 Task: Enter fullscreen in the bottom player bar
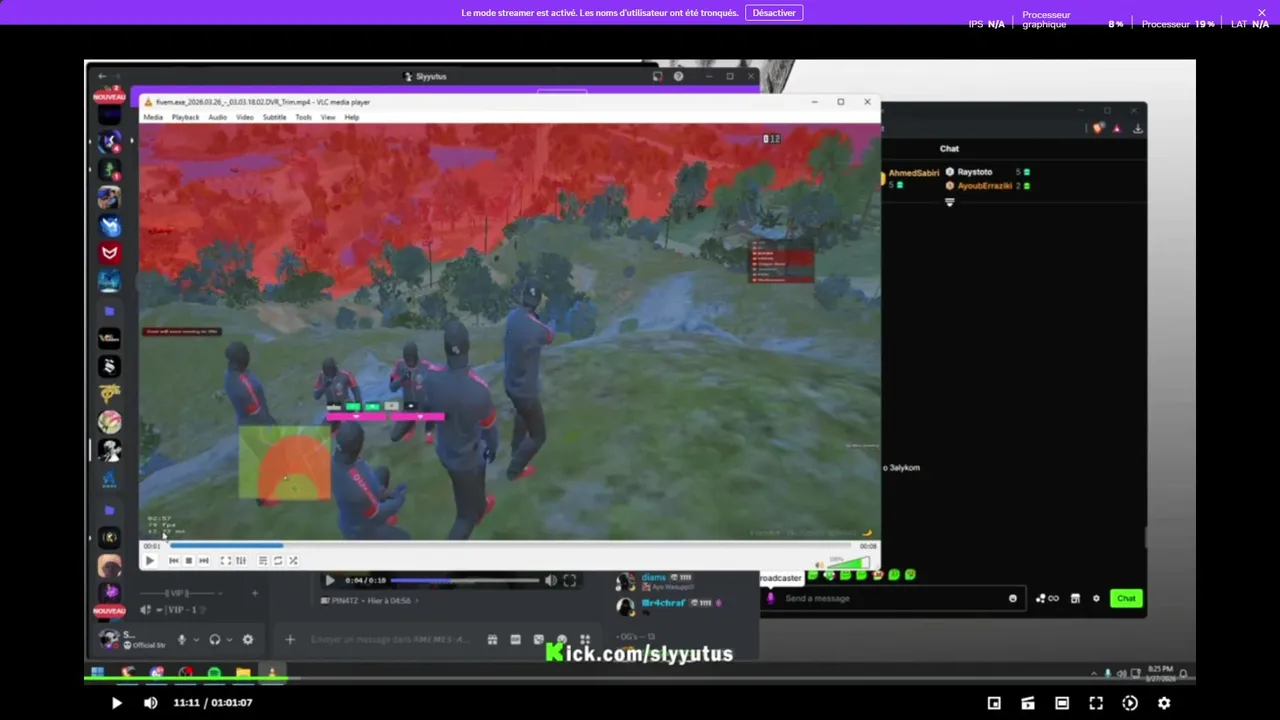click(1096, 703)
